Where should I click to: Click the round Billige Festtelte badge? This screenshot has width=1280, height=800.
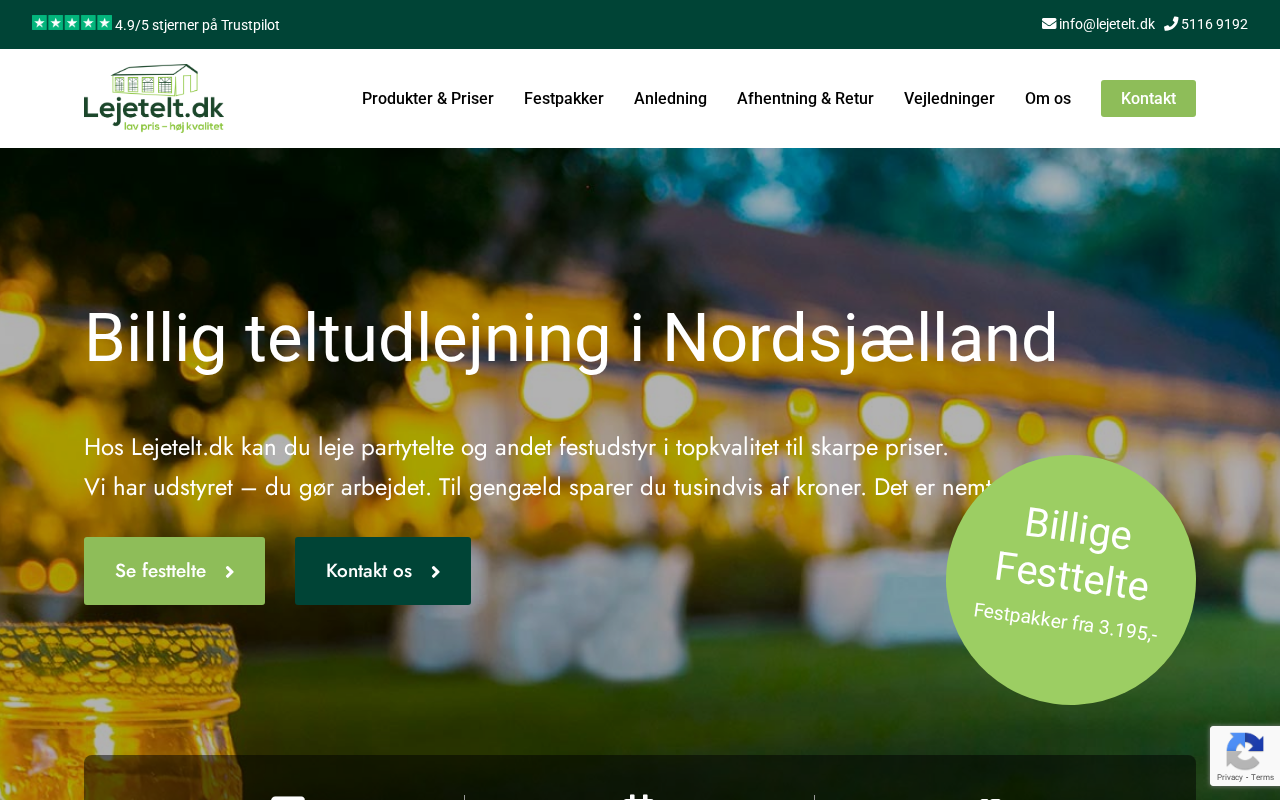(1071, 580)
